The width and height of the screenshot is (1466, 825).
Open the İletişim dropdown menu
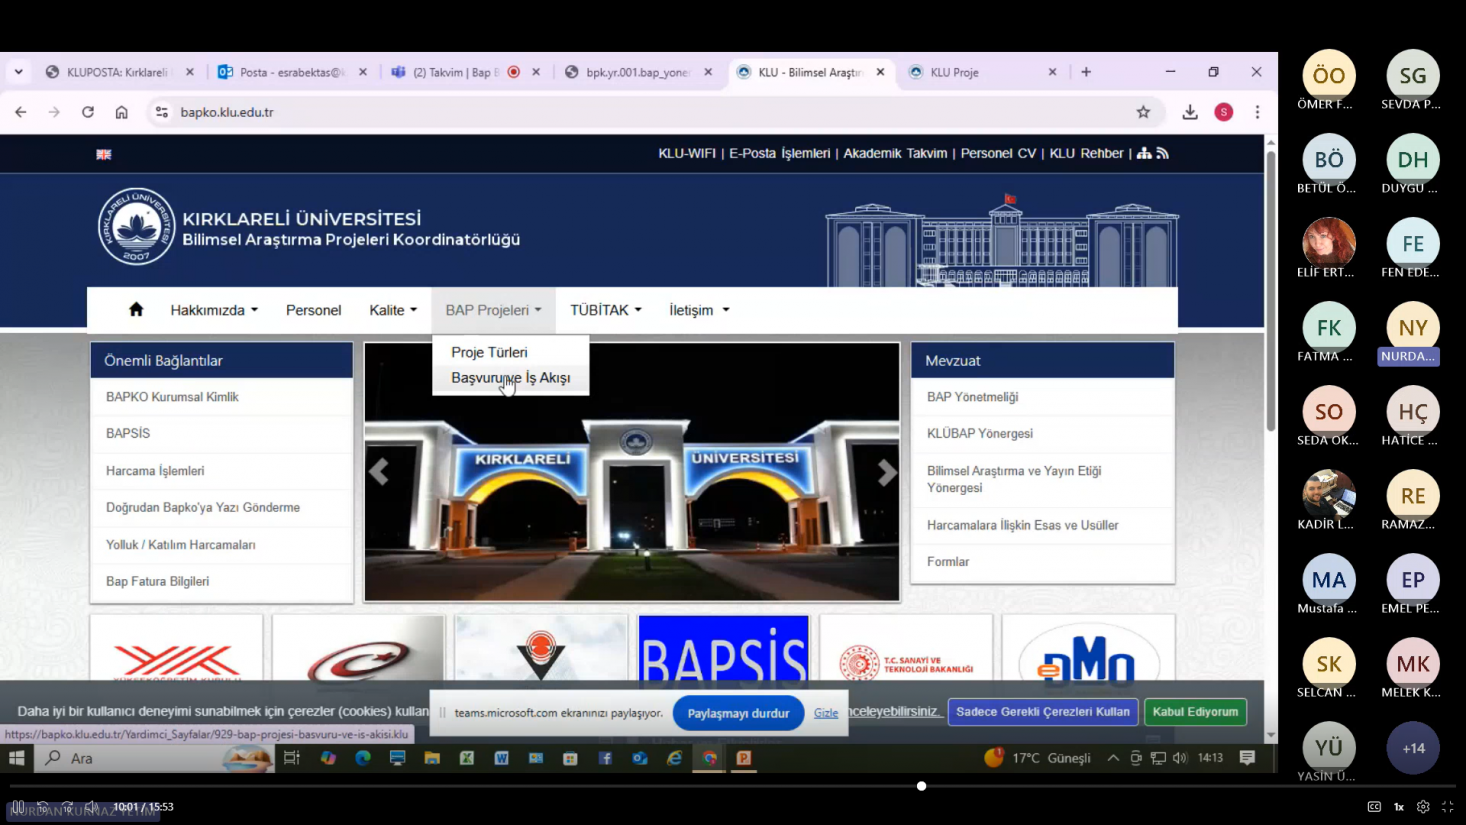tap(698, 310)
